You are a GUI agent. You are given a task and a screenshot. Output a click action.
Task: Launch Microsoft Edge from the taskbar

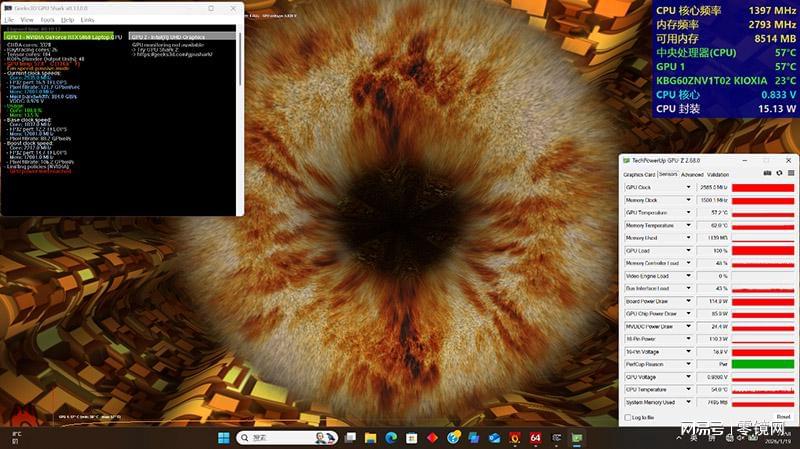390,438
